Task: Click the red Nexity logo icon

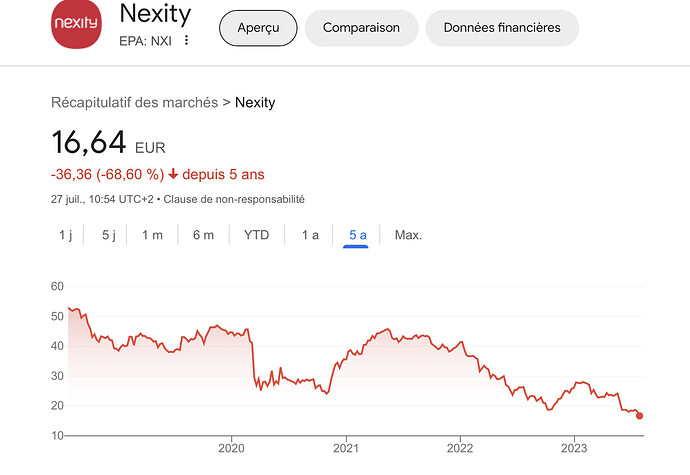Action: tap(77, 23)
